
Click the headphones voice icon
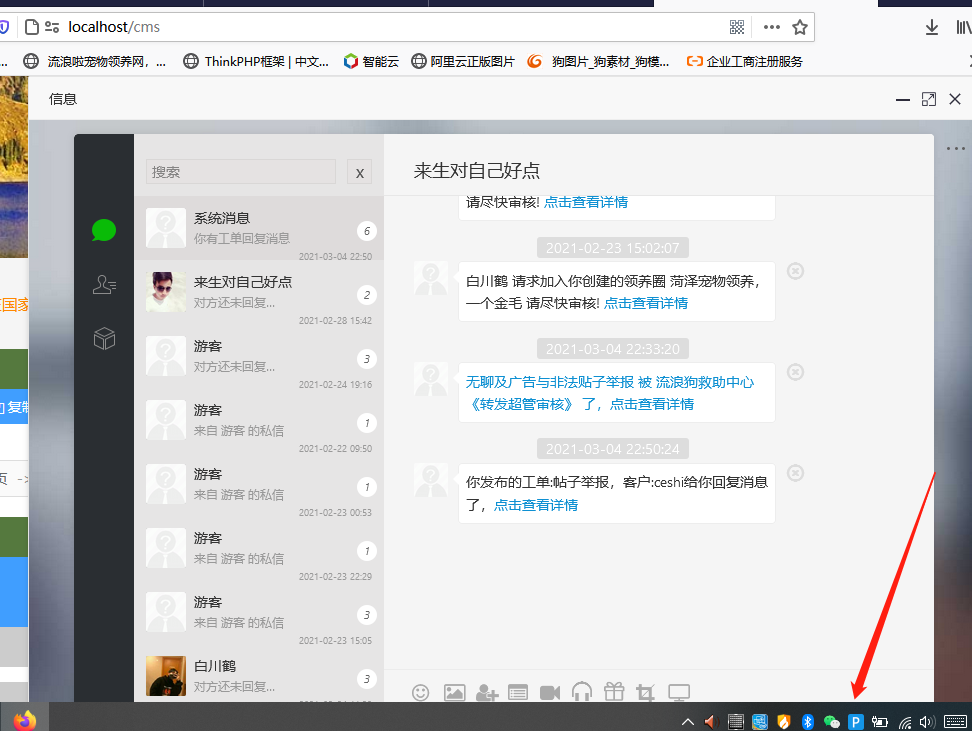(x=581, y=692)
